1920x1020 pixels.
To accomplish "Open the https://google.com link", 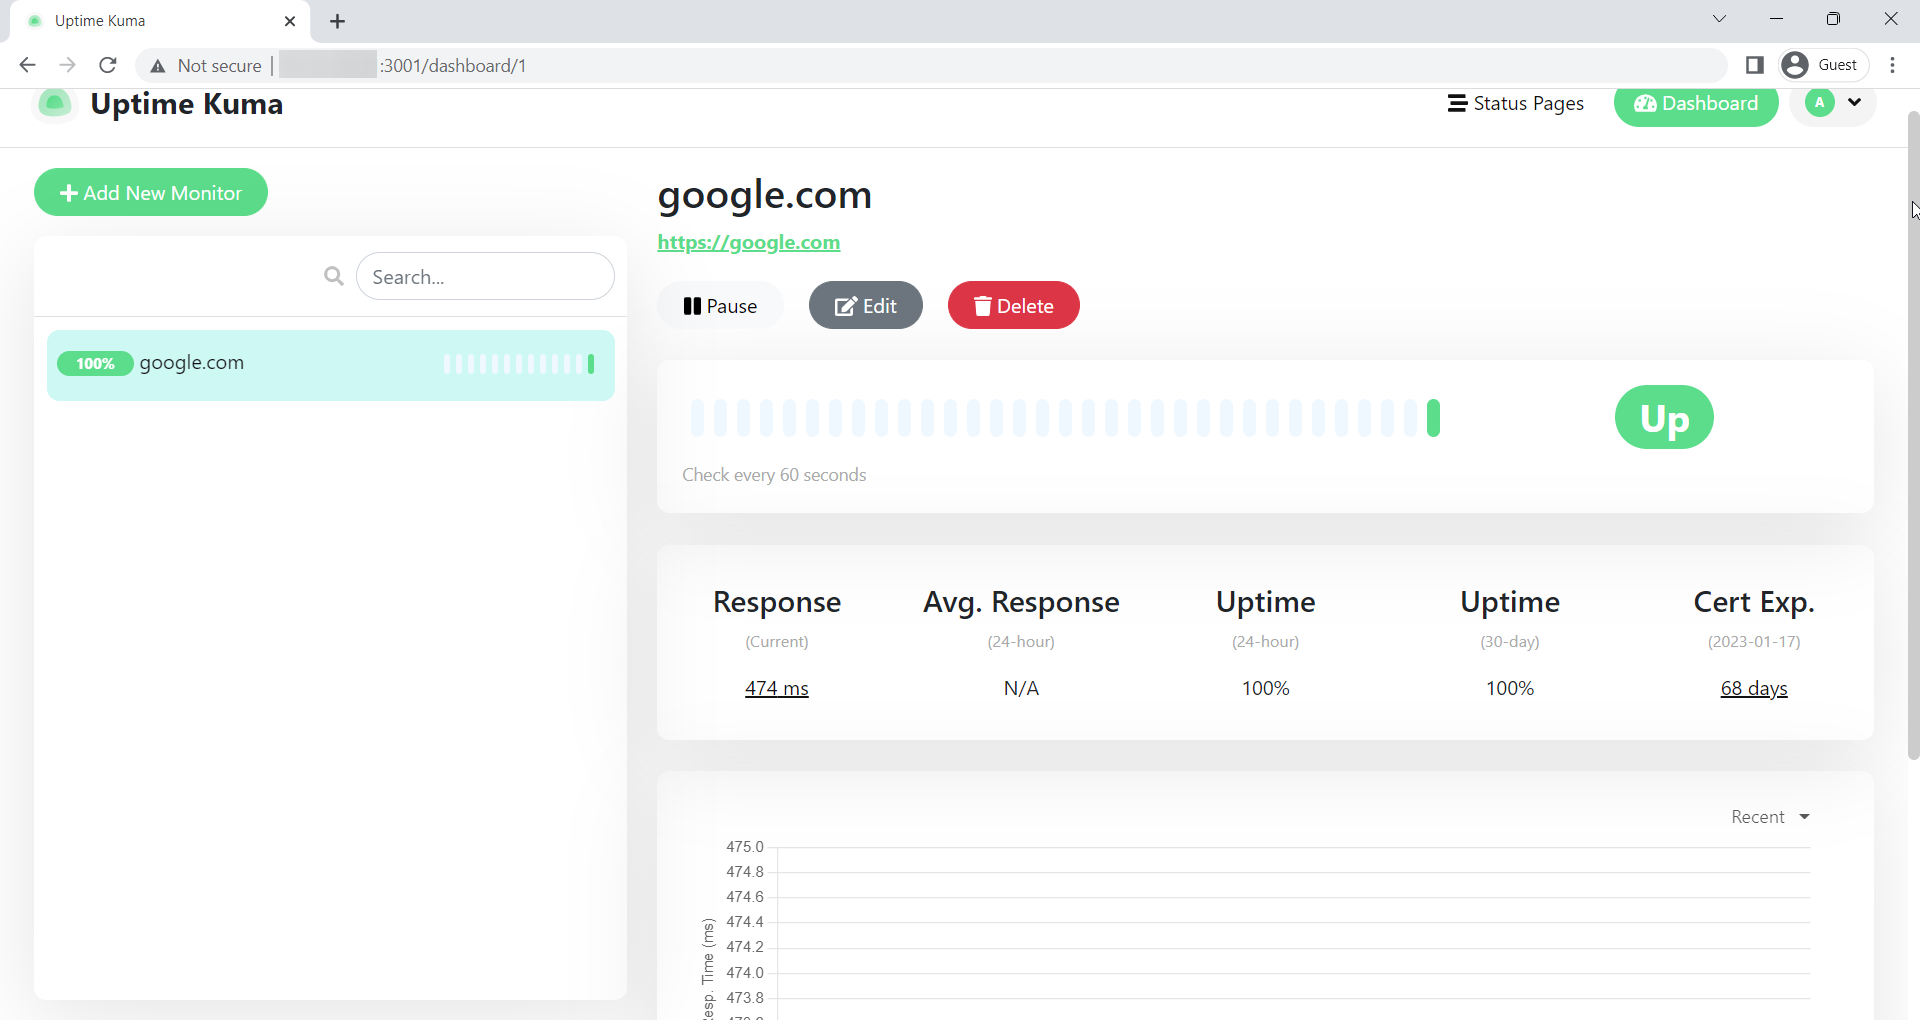I will [x=749, y=242].
